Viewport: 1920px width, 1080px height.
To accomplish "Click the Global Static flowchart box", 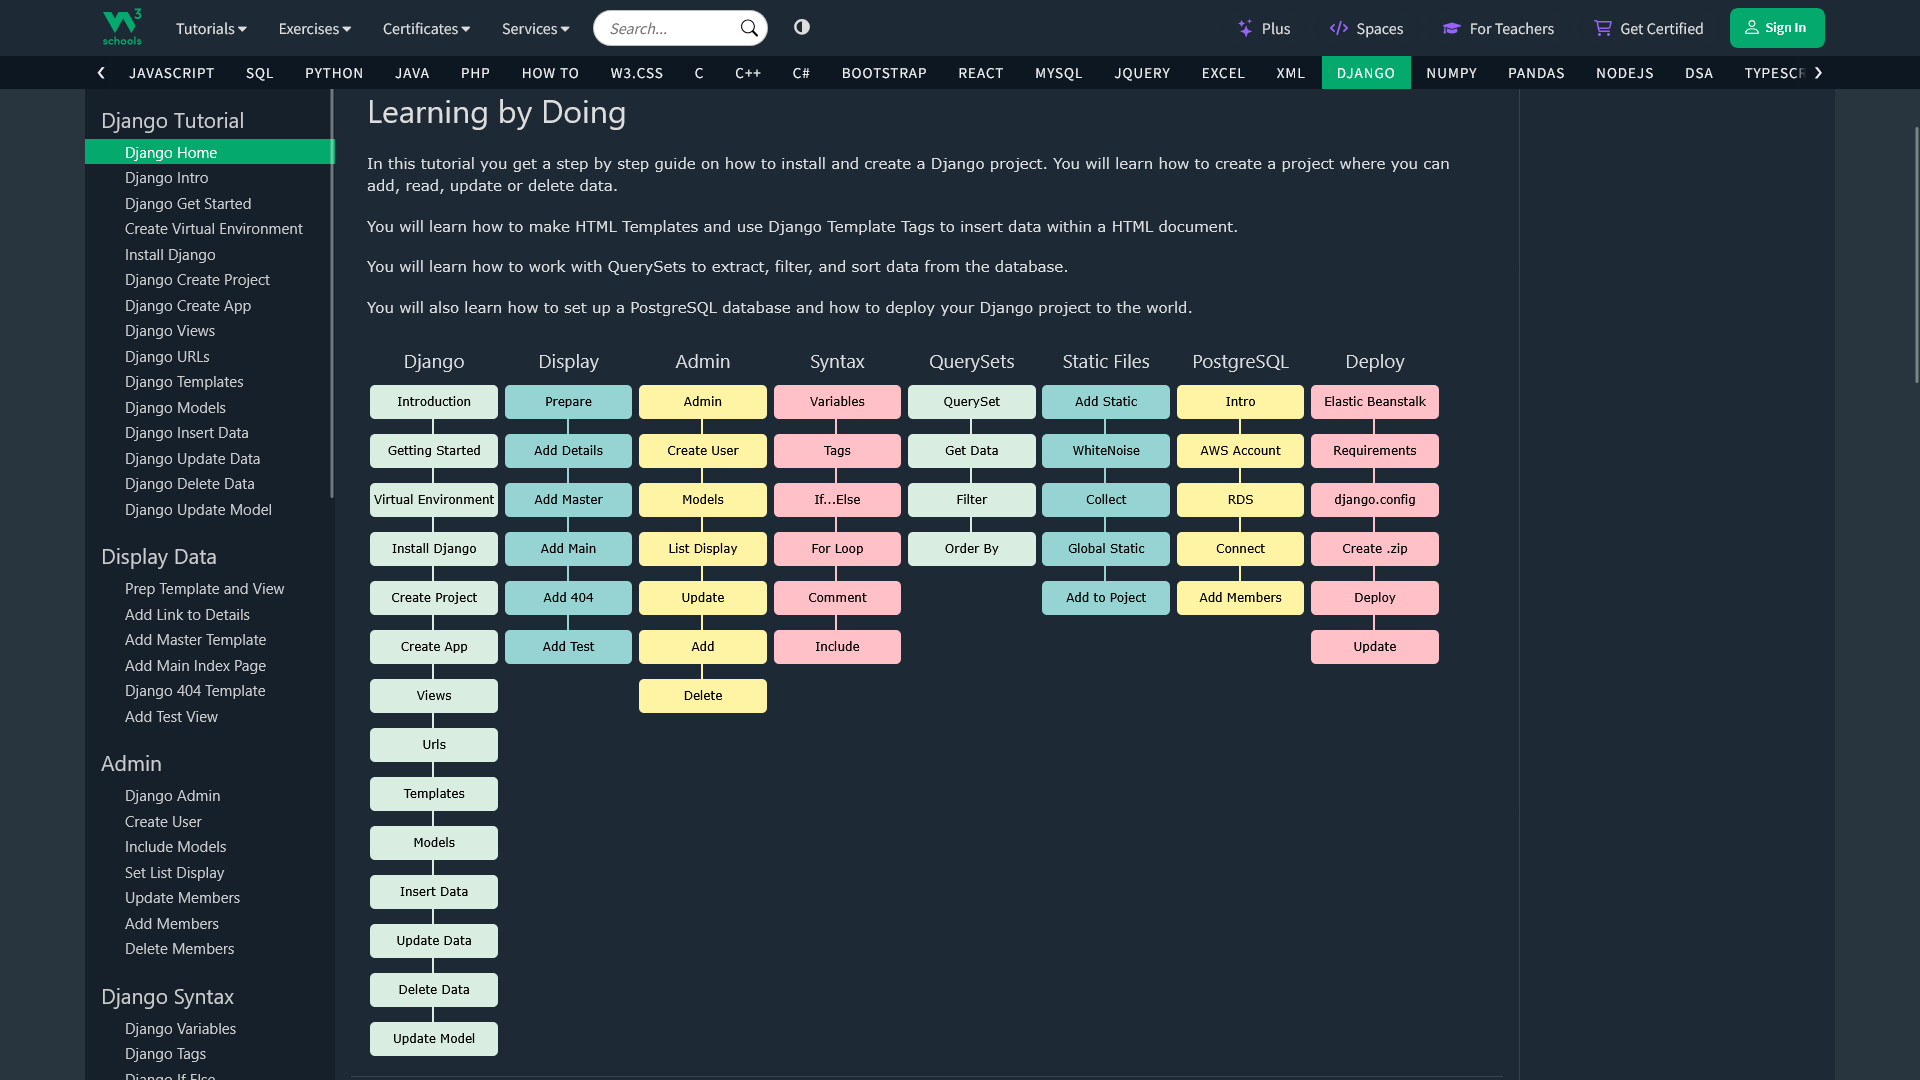I will point(1106,549).
